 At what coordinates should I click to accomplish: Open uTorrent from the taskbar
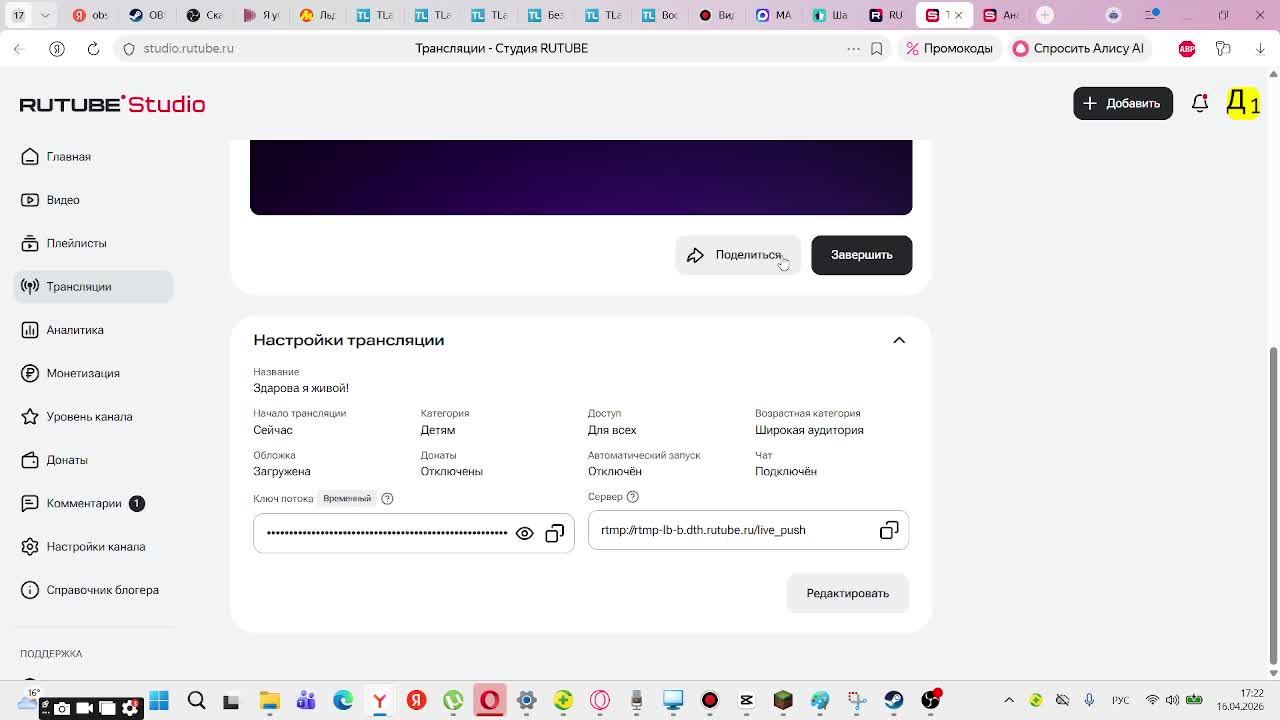(x=453, y=700)
